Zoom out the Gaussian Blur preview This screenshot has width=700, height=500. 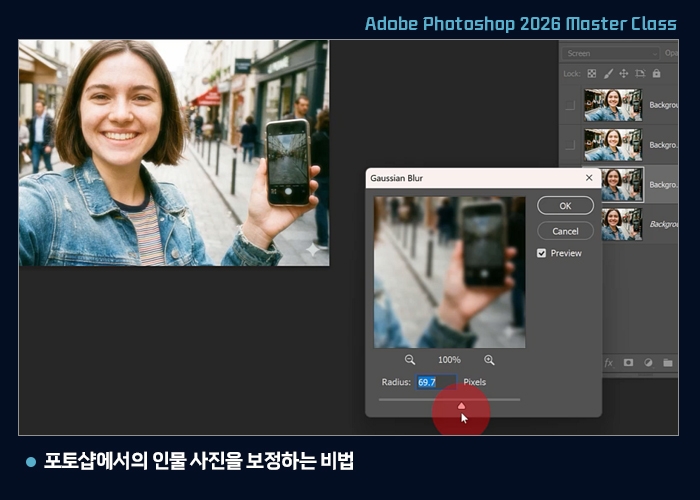coord(410,360)
